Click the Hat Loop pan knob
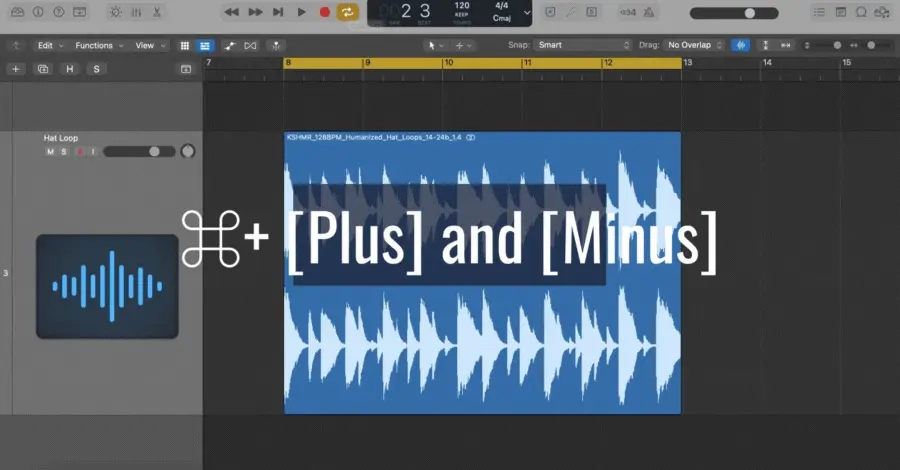The height and width of the screenshot is (470, 900). [188, 152]
